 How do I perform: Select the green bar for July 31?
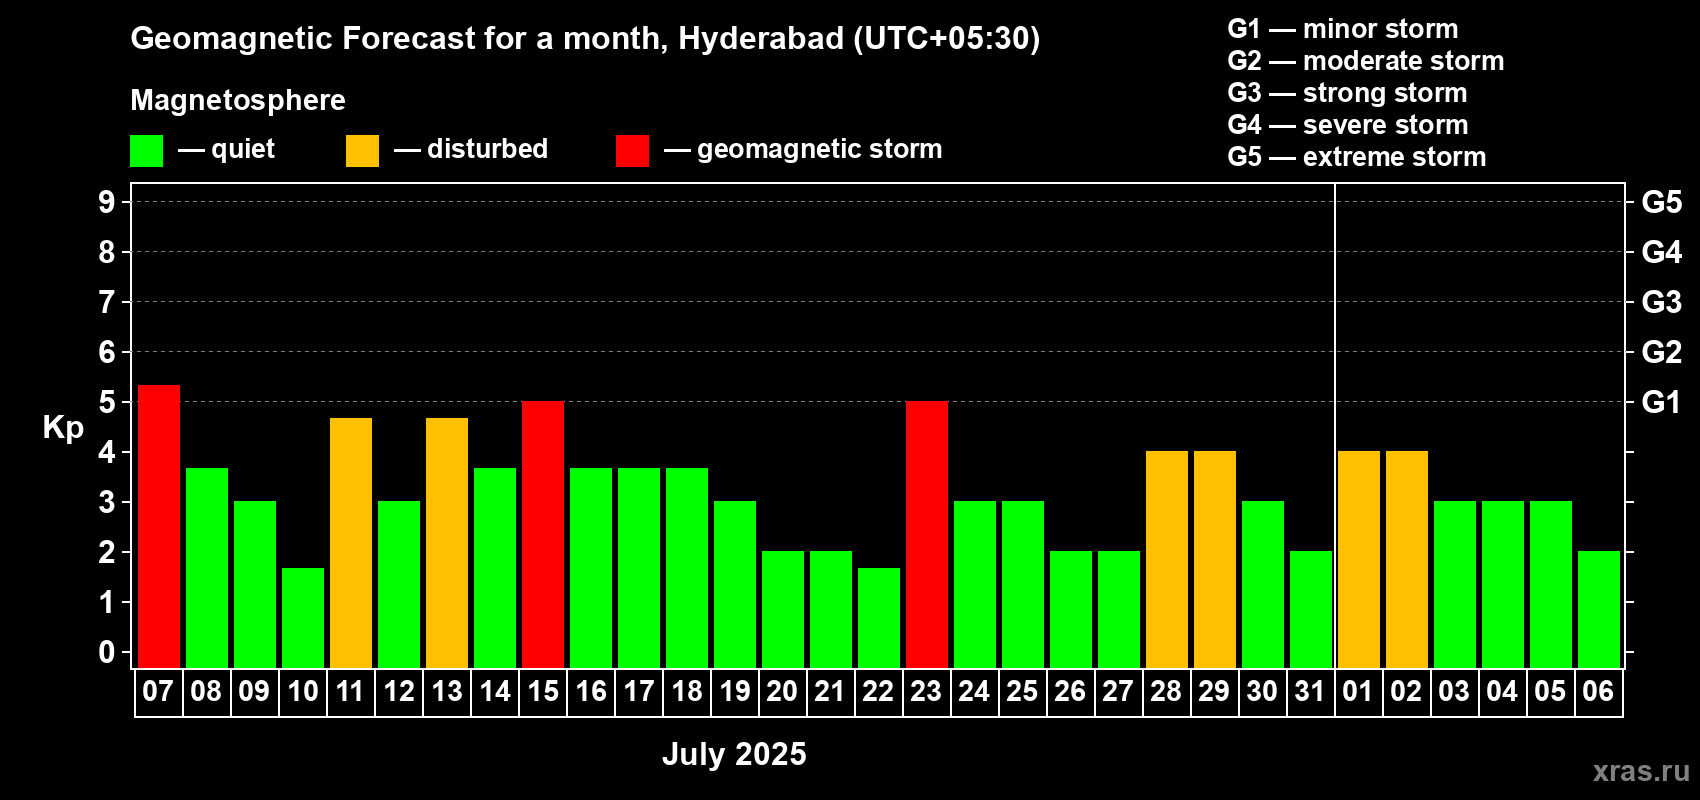pos(1311,610)
